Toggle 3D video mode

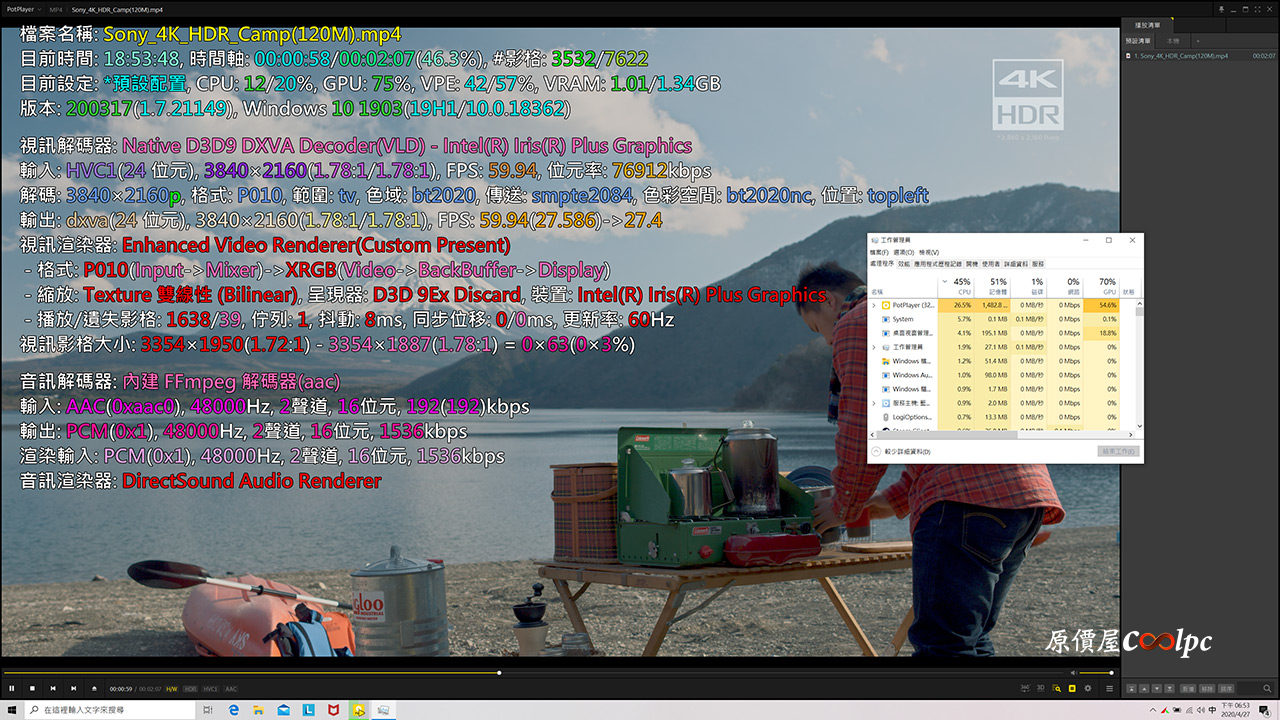click(x=1041, y=688)
